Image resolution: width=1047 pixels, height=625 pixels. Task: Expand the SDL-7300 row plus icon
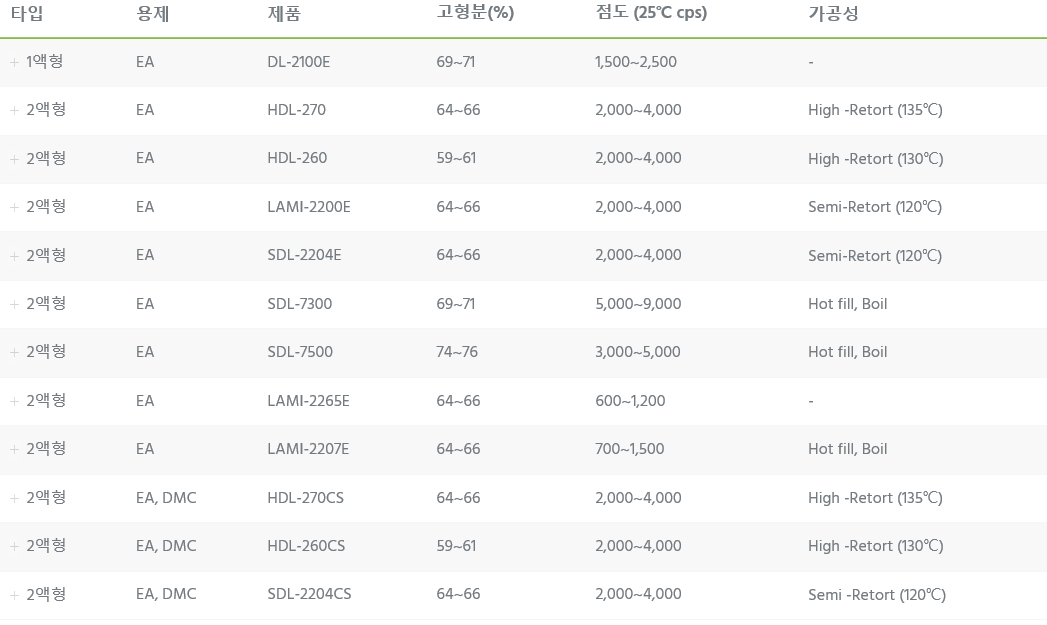14,304
